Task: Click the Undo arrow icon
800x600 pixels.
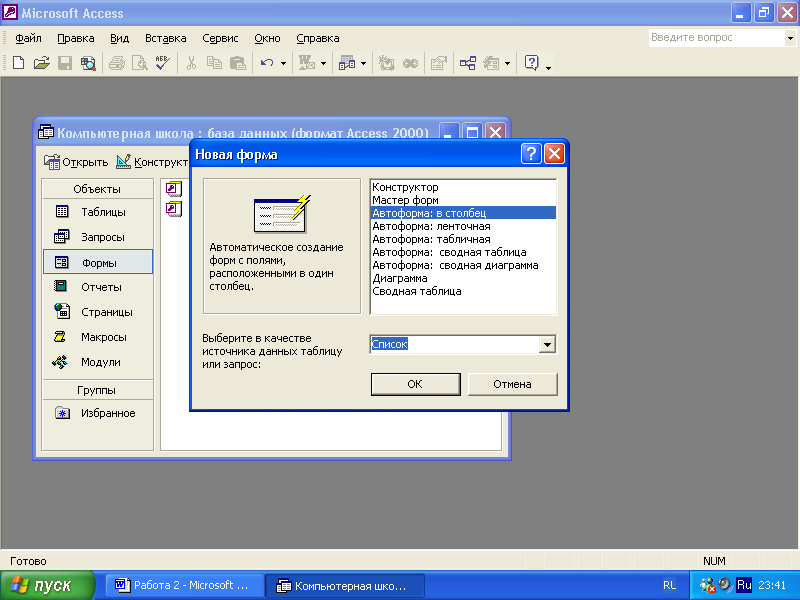Action: 267,63
